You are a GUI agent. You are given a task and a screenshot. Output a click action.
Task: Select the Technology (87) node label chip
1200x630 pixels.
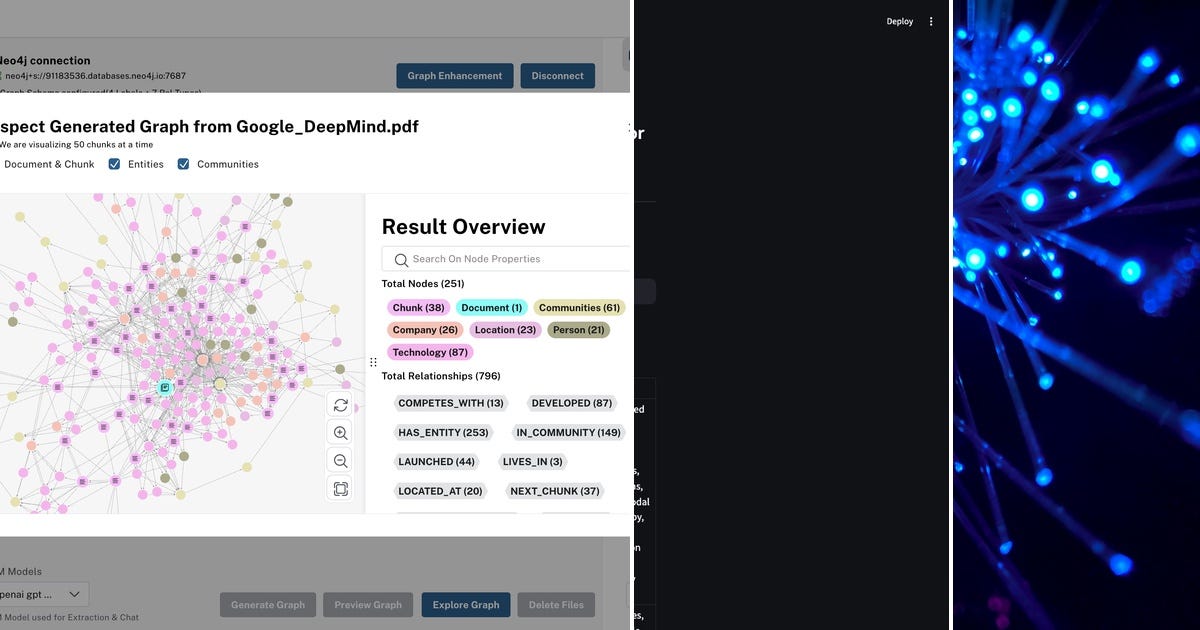430,352
